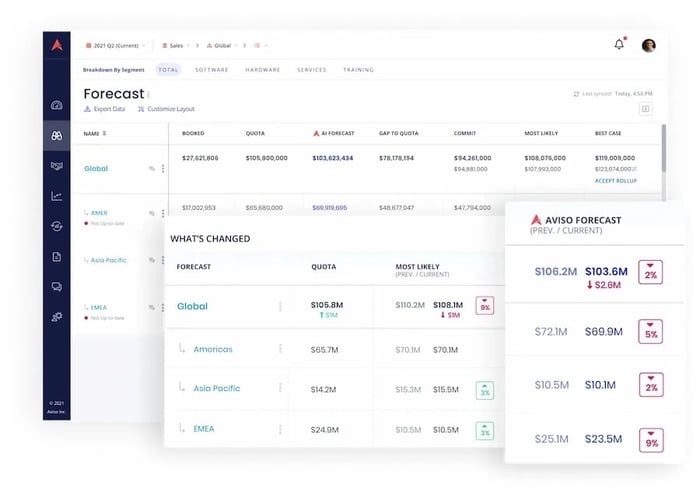Switch to the TRAINING segment tab
Viewport: 700px width, 493px height.
(x=358, y=70)
